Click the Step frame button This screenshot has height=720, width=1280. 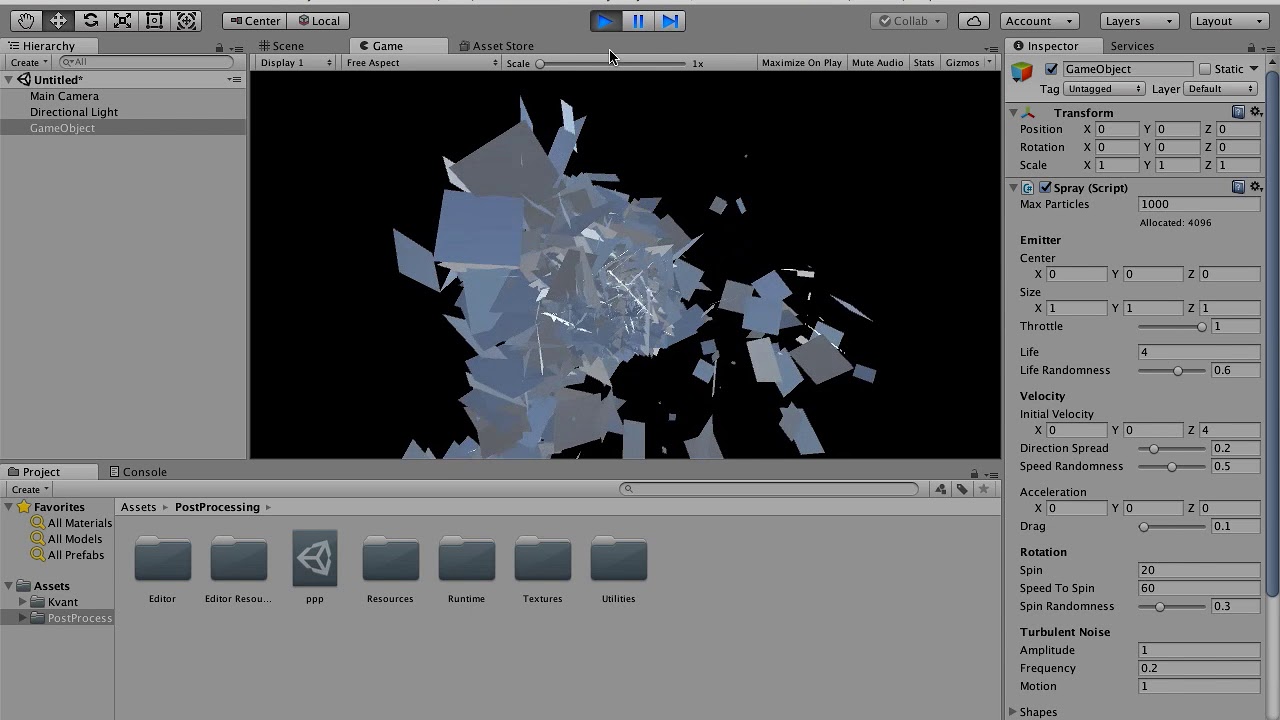point(670,20)
